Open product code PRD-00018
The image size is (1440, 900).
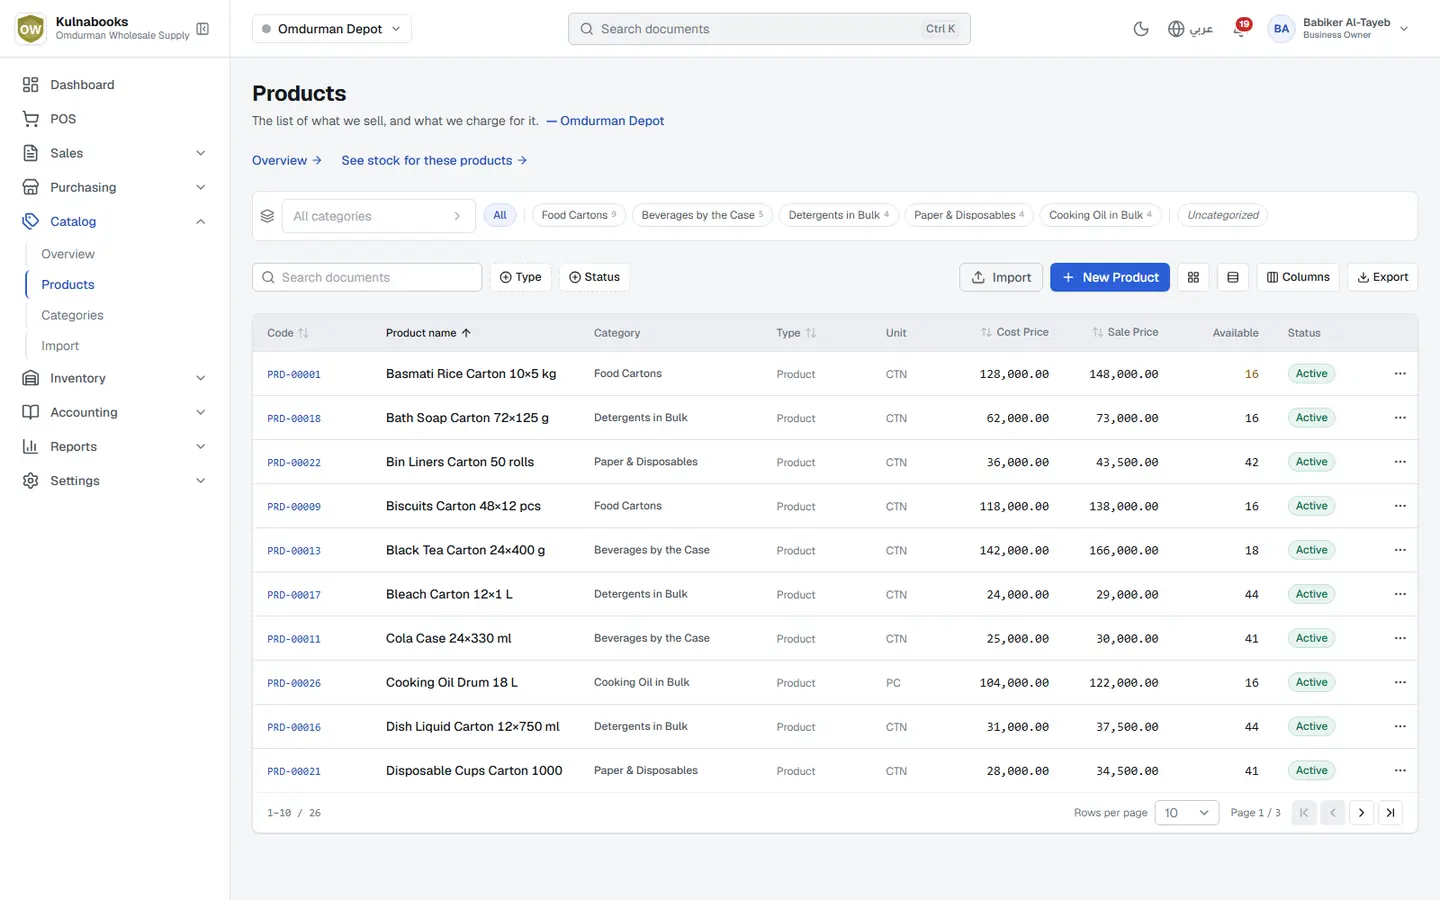294,419
